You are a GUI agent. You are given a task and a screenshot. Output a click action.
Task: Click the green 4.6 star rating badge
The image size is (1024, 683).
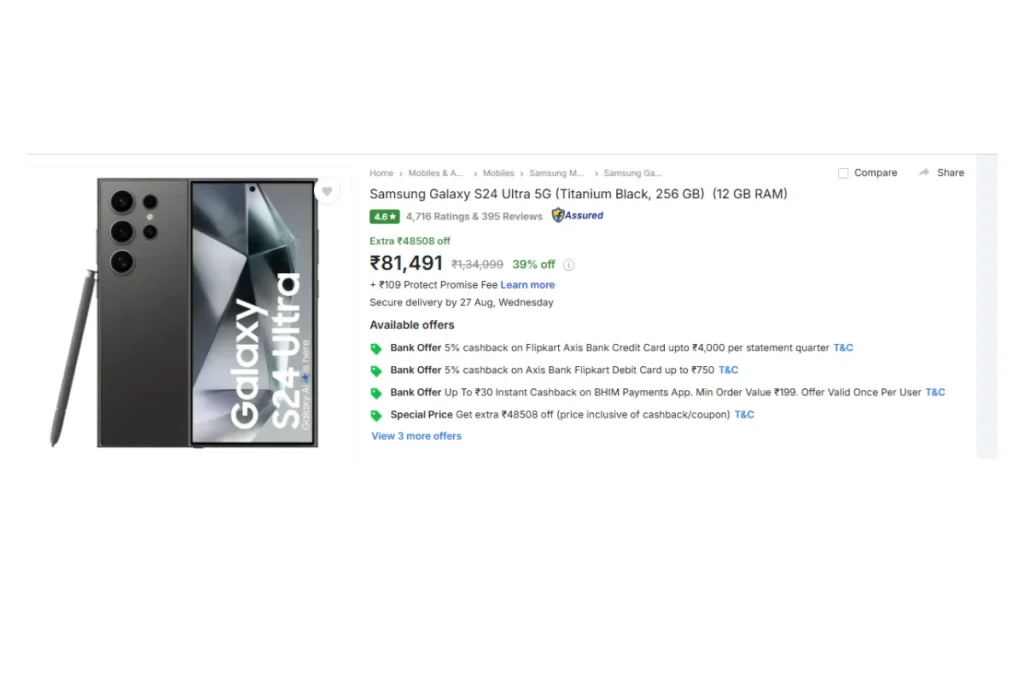pos(385,217)
